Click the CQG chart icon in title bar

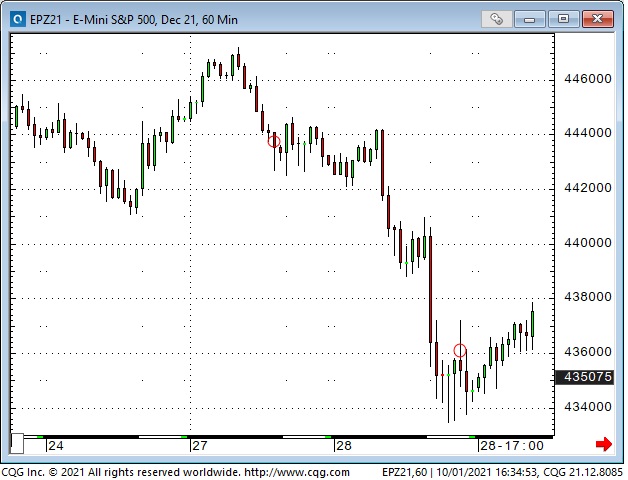coord(18,19)
